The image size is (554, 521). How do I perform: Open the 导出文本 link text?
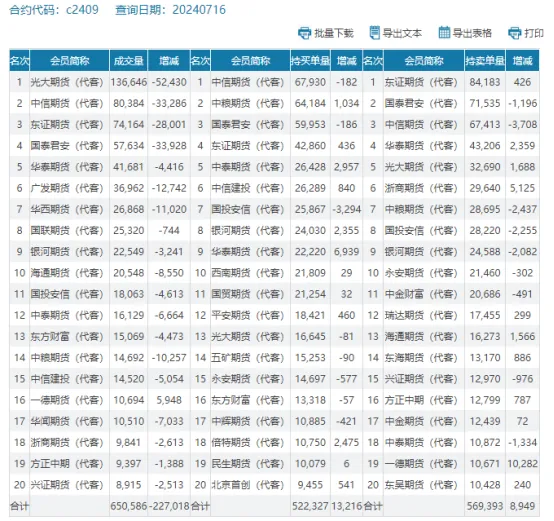click(402, 33)
